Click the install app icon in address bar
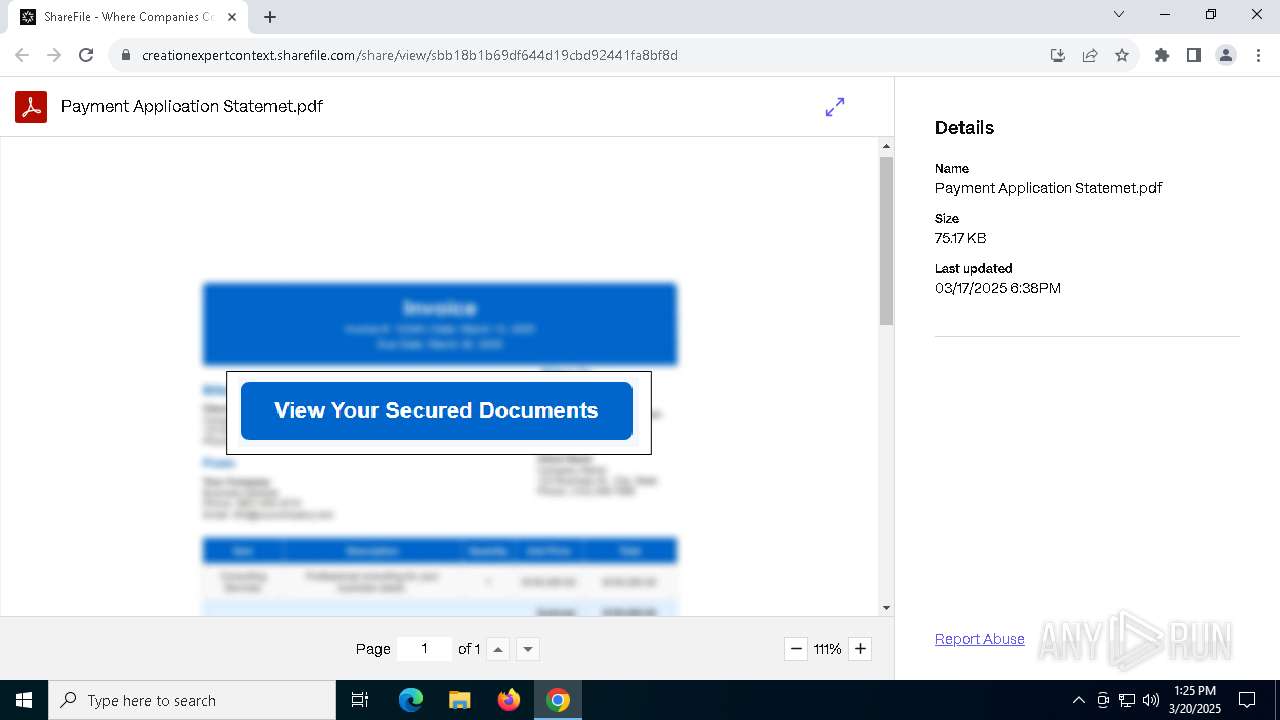Viewport: 1280px width, 720px height. (x=1058, y=55)
